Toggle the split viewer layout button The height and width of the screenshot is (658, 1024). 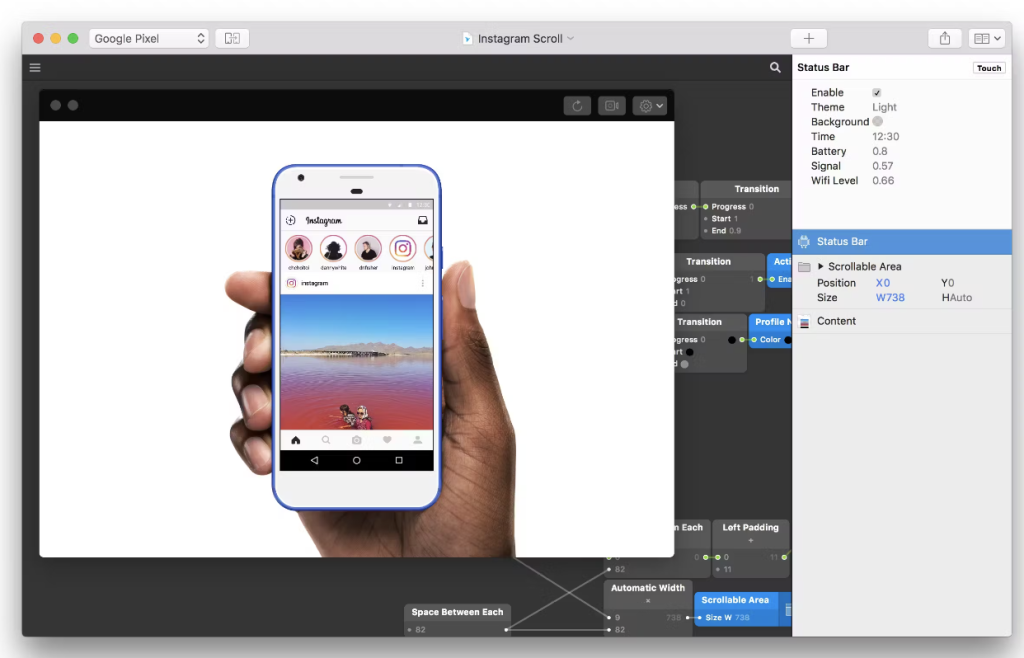[x=232, y=39]
